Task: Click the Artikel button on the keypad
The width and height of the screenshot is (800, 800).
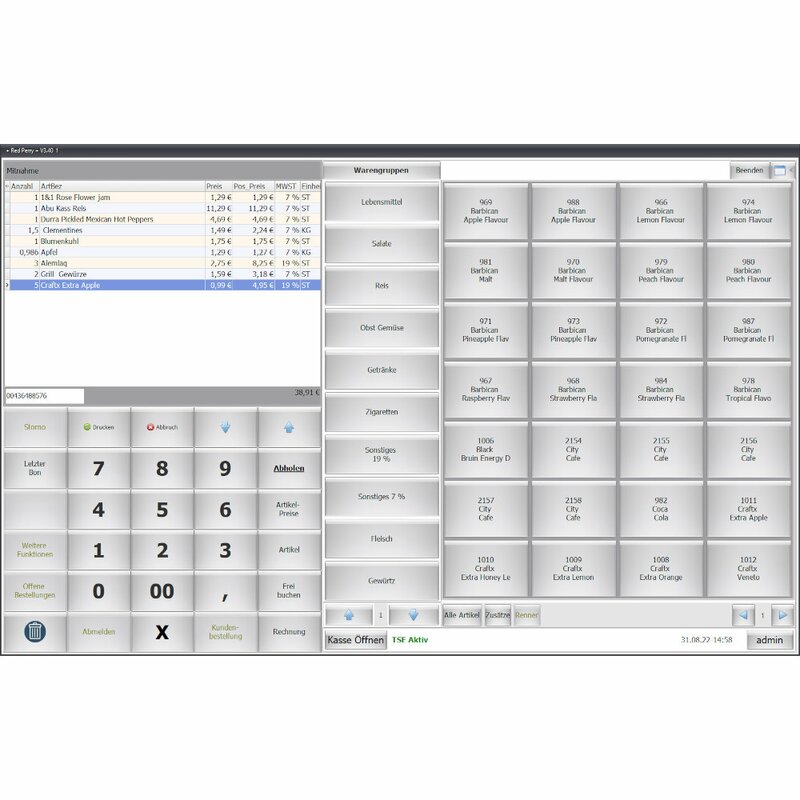Action: 289,550
